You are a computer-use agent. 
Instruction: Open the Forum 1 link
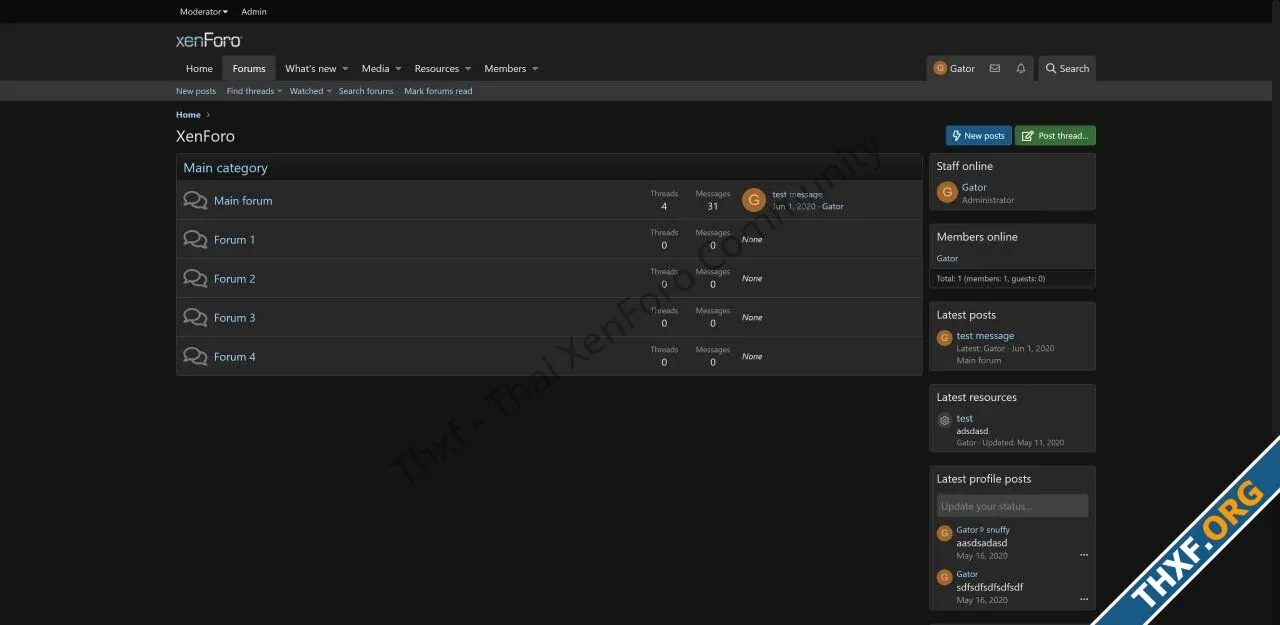(235, 240)
